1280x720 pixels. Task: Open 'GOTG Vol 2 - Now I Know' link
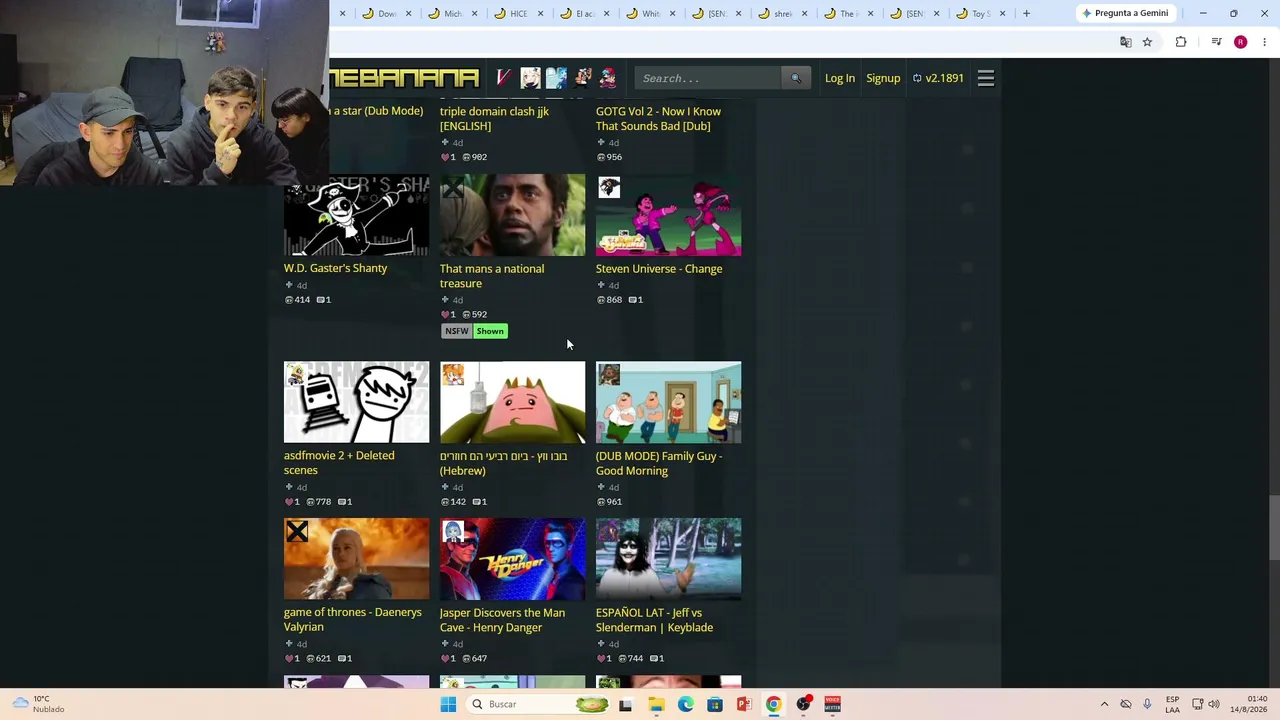(x=658, y=119)
